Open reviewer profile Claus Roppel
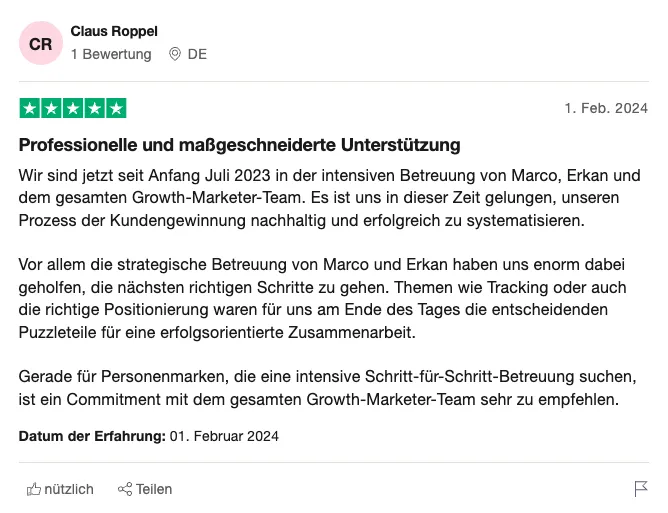This screenshot has height=513, width=668. pyautogui.click(x=114, y=31)
